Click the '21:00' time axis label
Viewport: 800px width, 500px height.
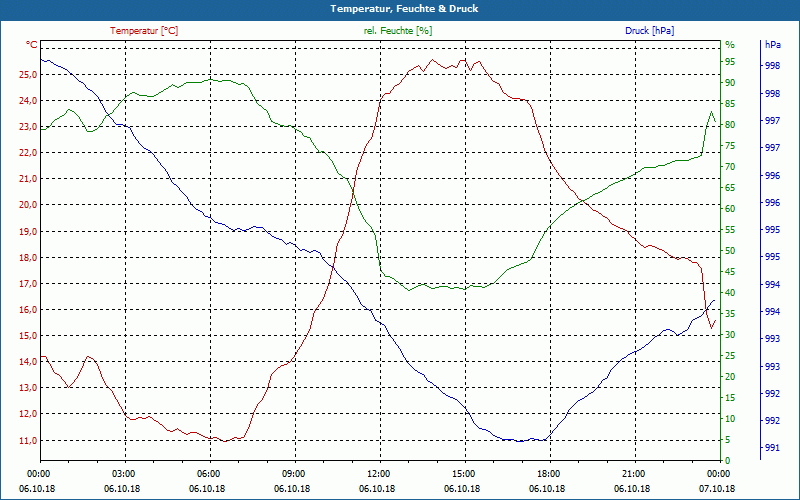pos(635,473)
